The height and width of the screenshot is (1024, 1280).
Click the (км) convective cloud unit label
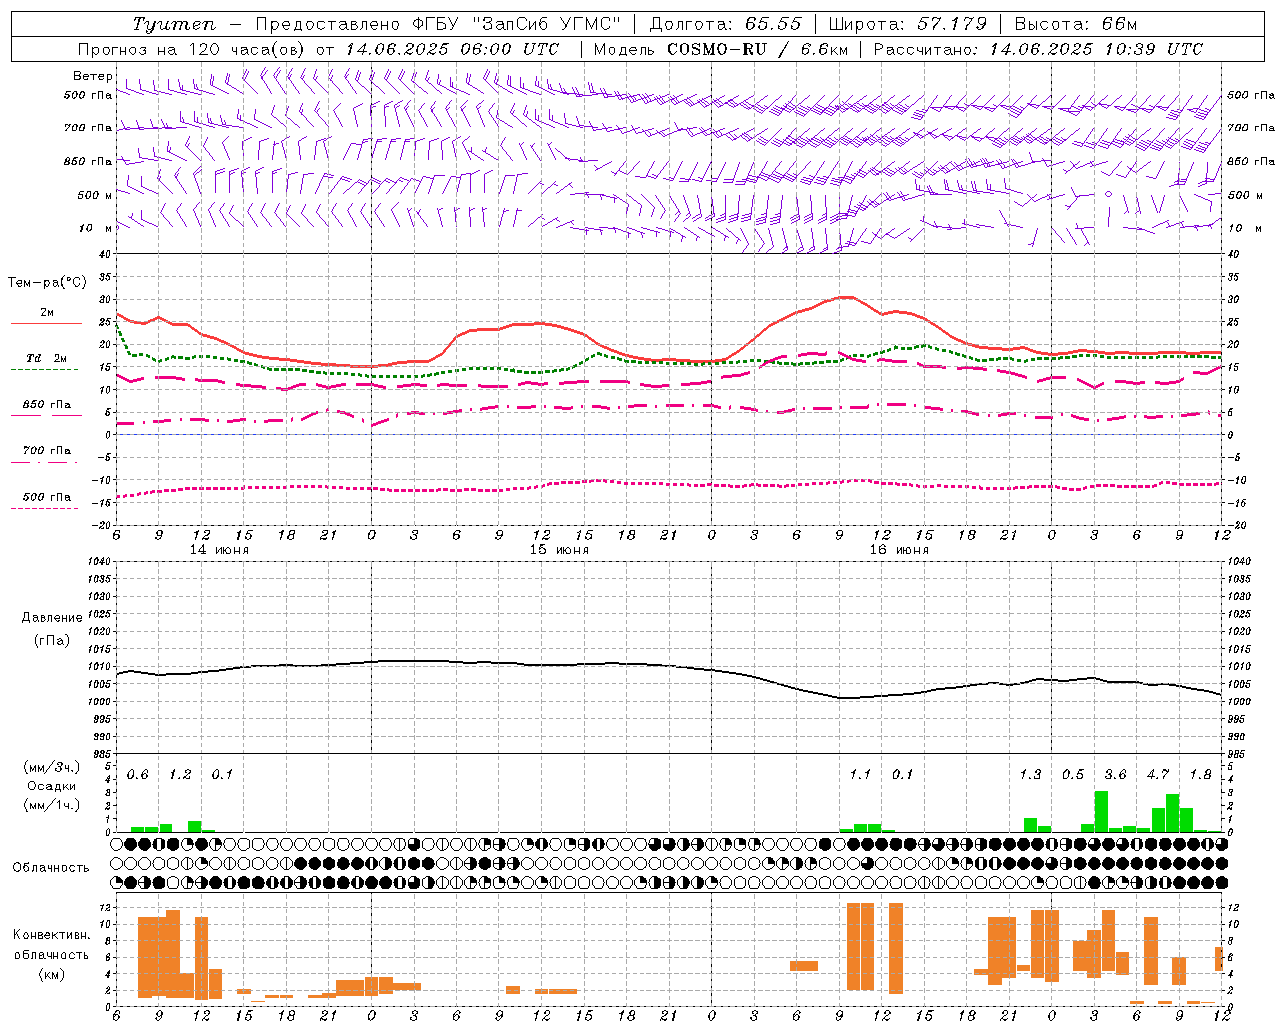pyautogui.click(x=51, y=974)
